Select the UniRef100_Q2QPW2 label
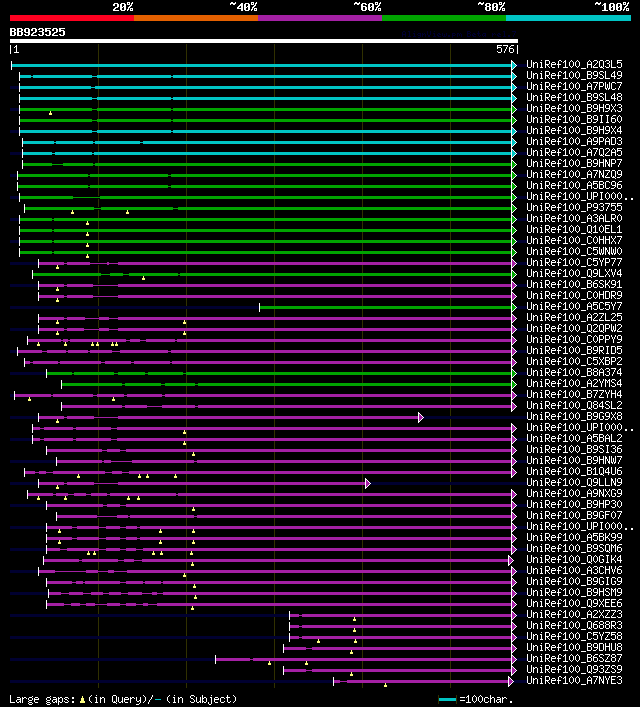The width and height of the screenshot is (640, 707). 574,328
